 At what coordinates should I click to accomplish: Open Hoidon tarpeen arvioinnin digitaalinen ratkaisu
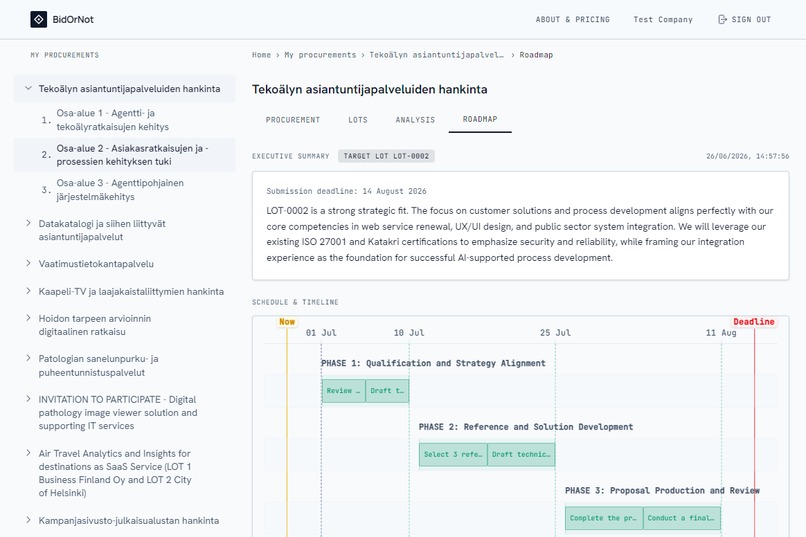[x=95, y=325]
